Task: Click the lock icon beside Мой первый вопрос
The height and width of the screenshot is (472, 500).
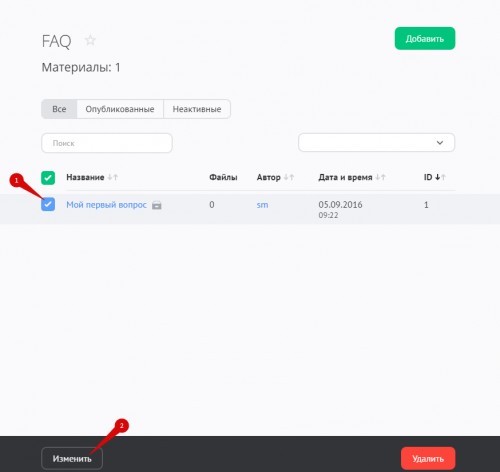Action: click(x=157, y=205)
